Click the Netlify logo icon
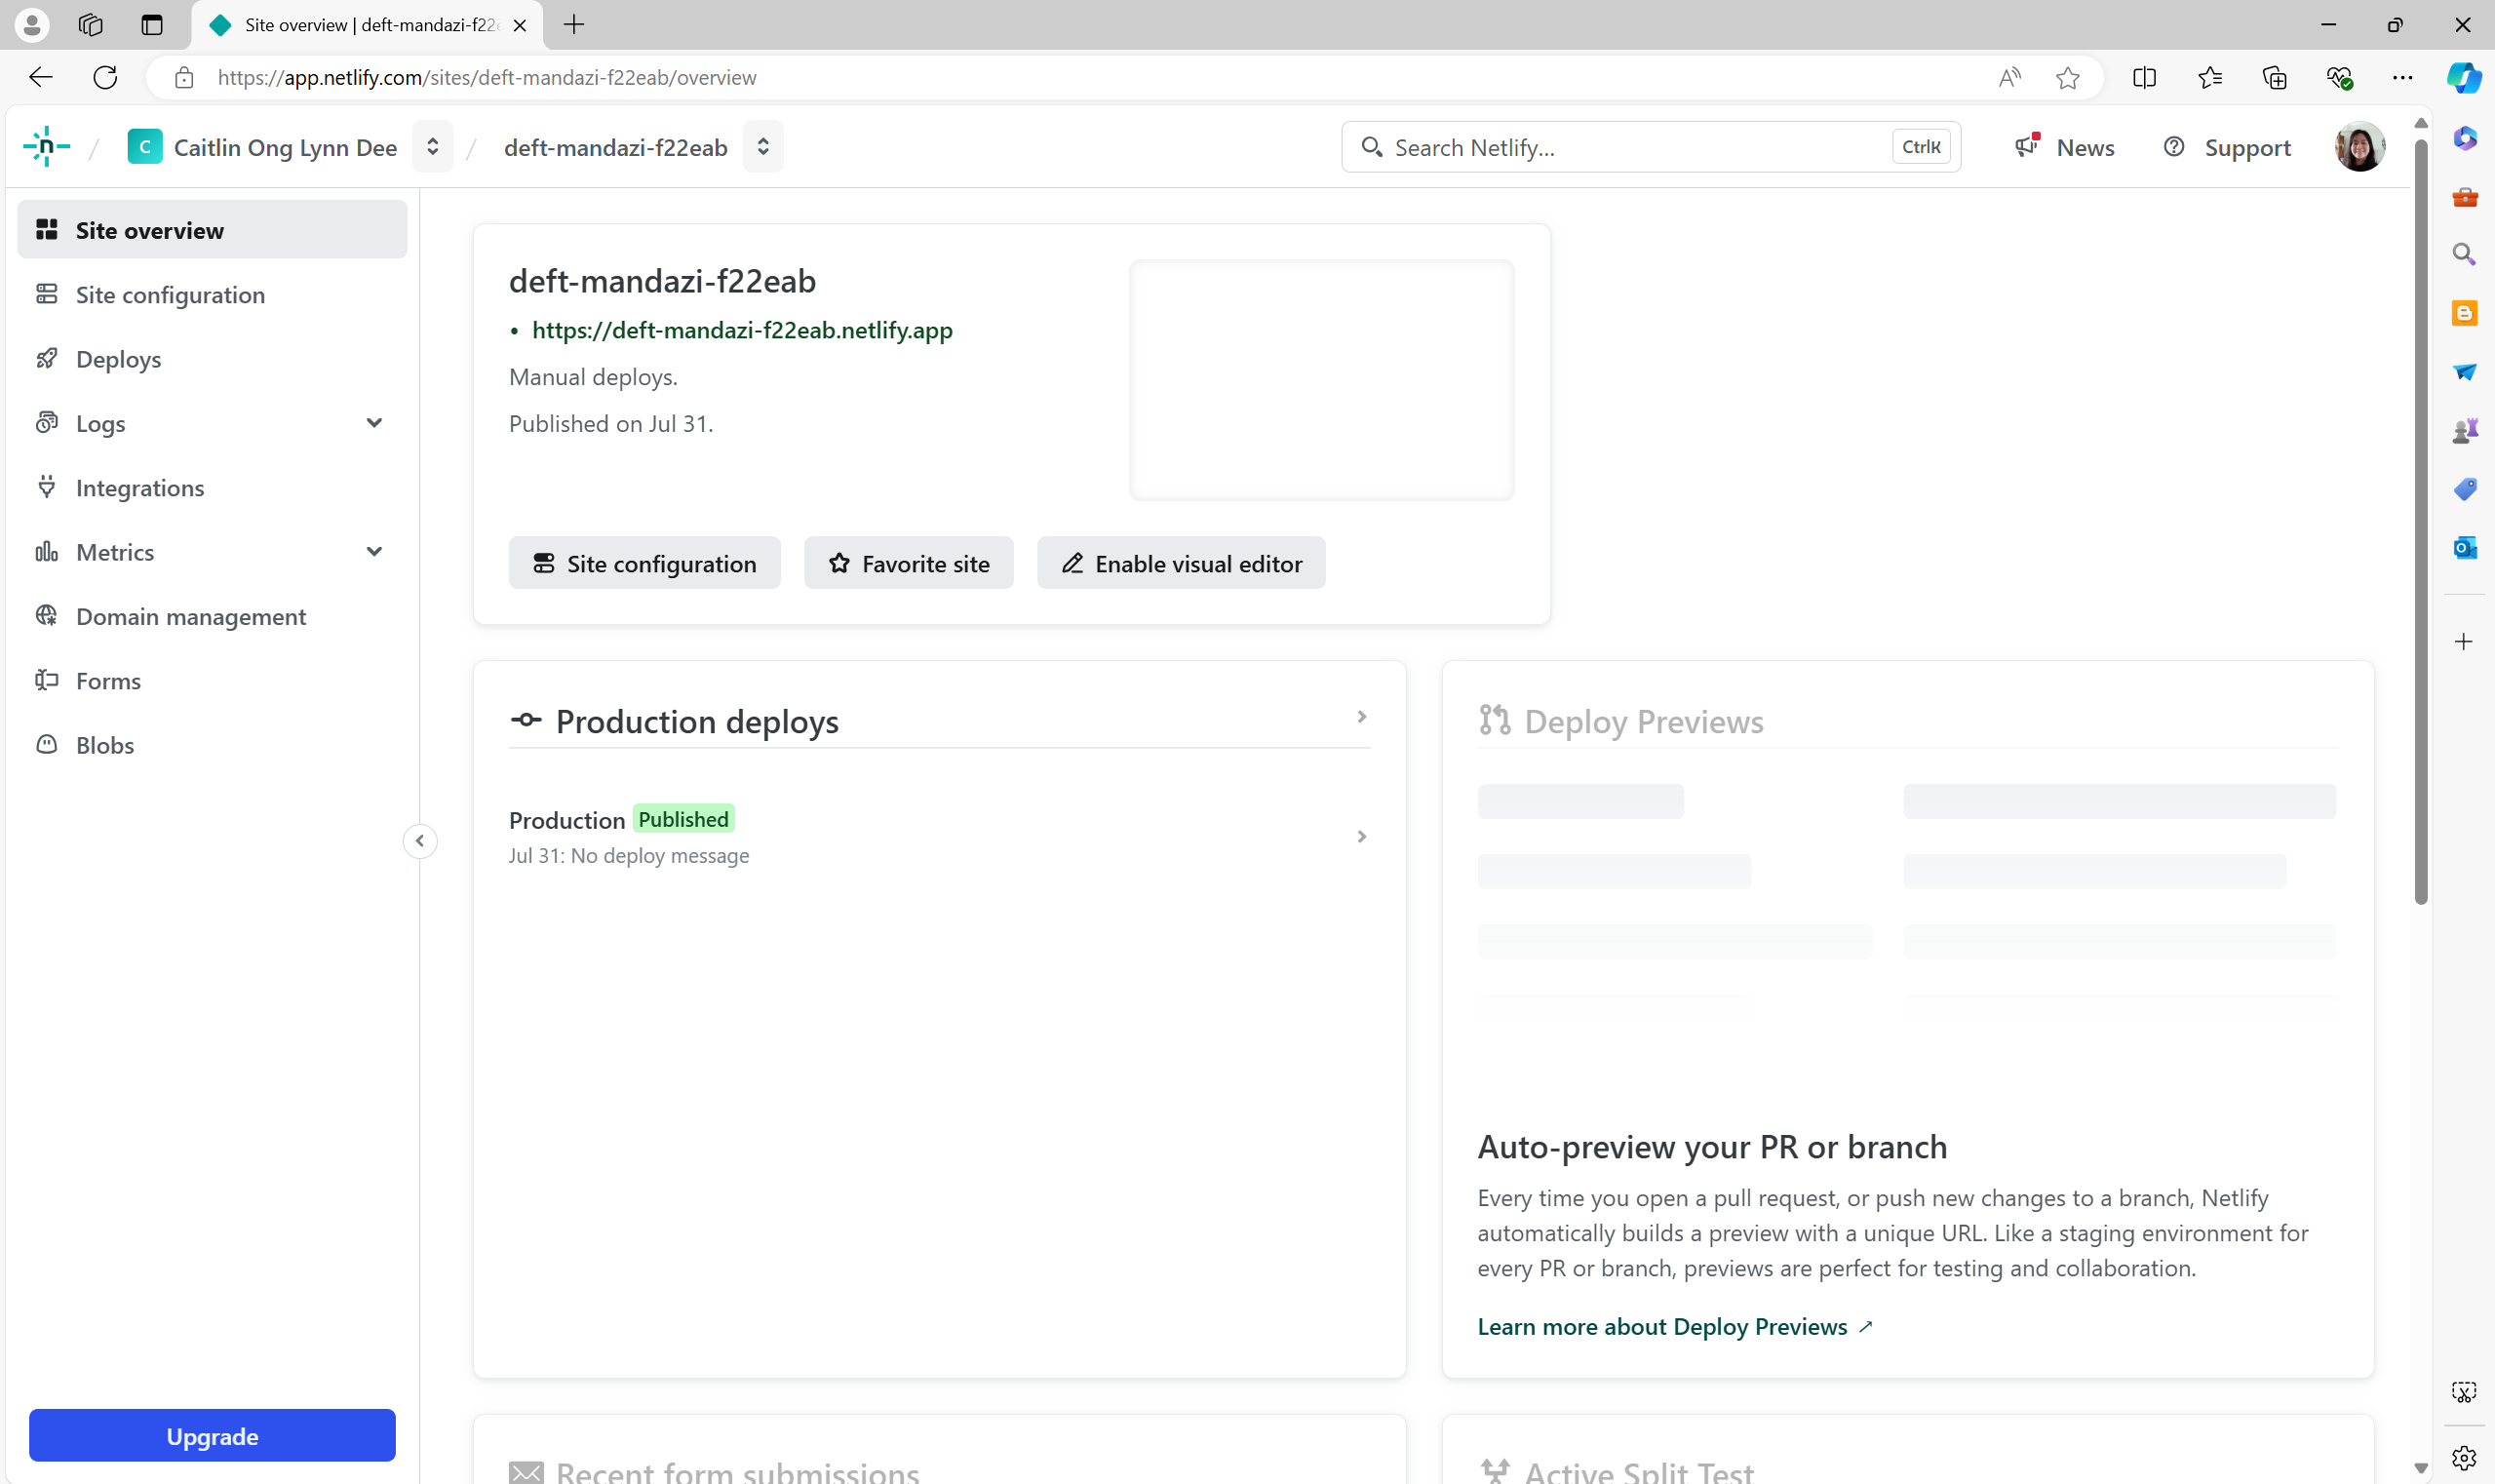The height and width of the screenshot is (1484, 2495). (x=46, y=147)
